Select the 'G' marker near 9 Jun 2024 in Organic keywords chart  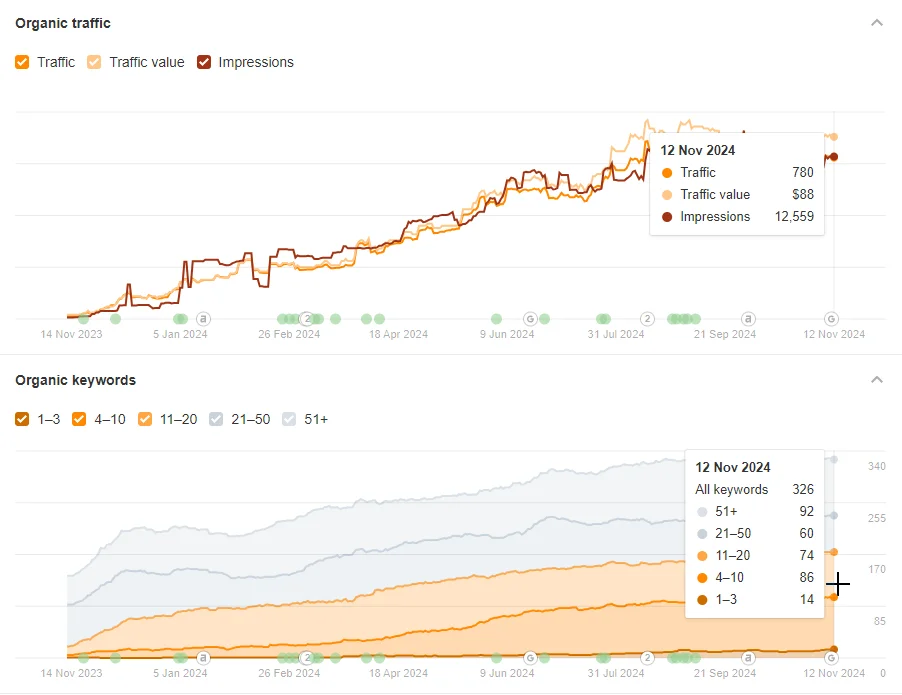pos(530,658)
